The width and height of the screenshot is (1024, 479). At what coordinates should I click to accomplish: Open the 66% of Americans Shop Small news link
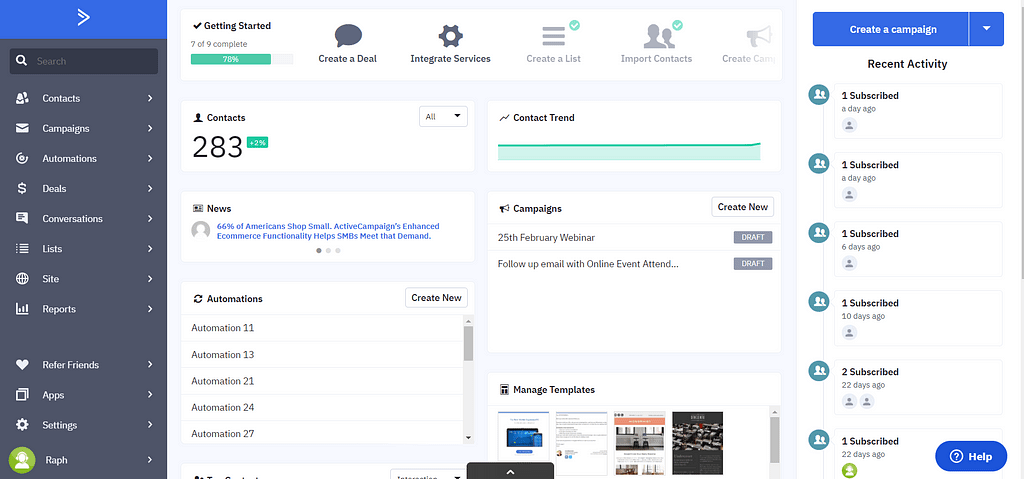pos(328,231)
